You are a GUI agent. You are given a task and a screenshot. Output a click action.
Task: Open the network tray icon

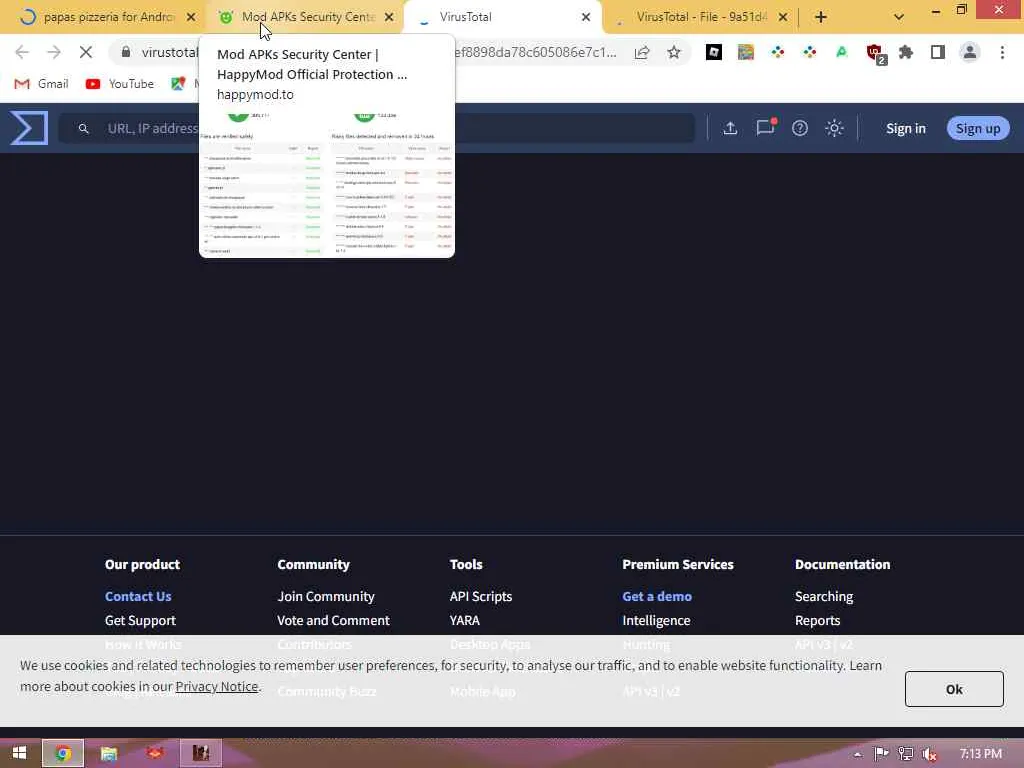(x=905, y=754)
